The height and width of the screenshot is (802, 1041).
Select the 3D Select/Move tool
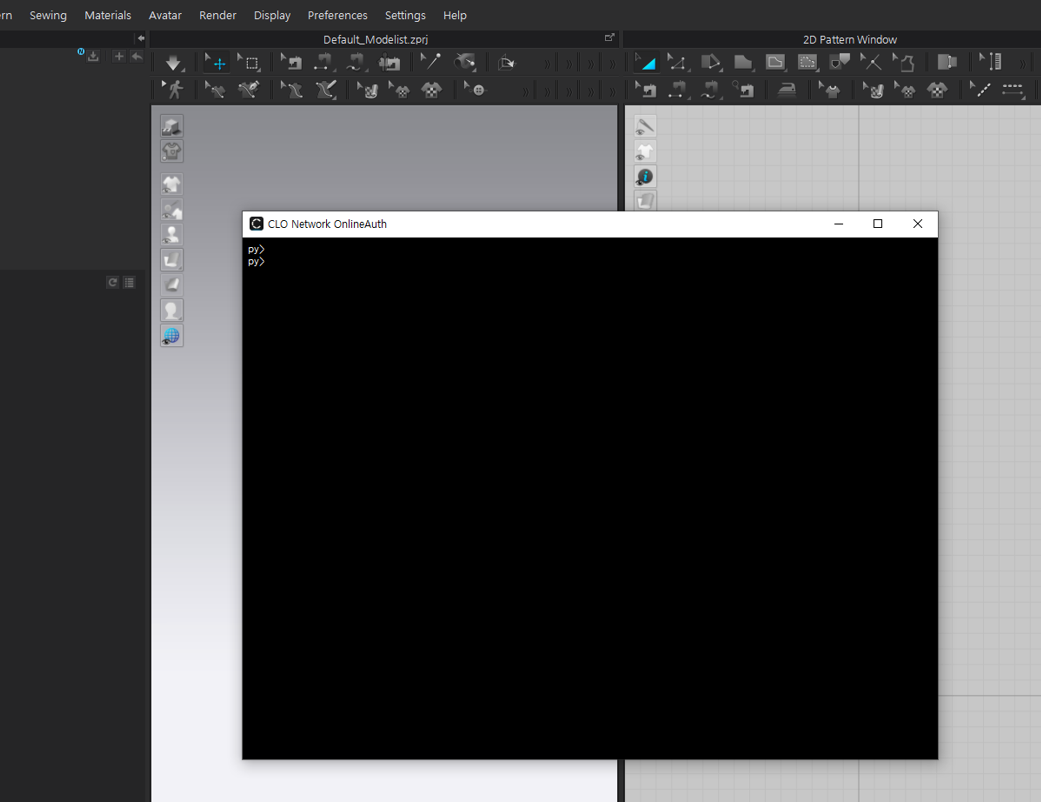click(x=215, y=62)
